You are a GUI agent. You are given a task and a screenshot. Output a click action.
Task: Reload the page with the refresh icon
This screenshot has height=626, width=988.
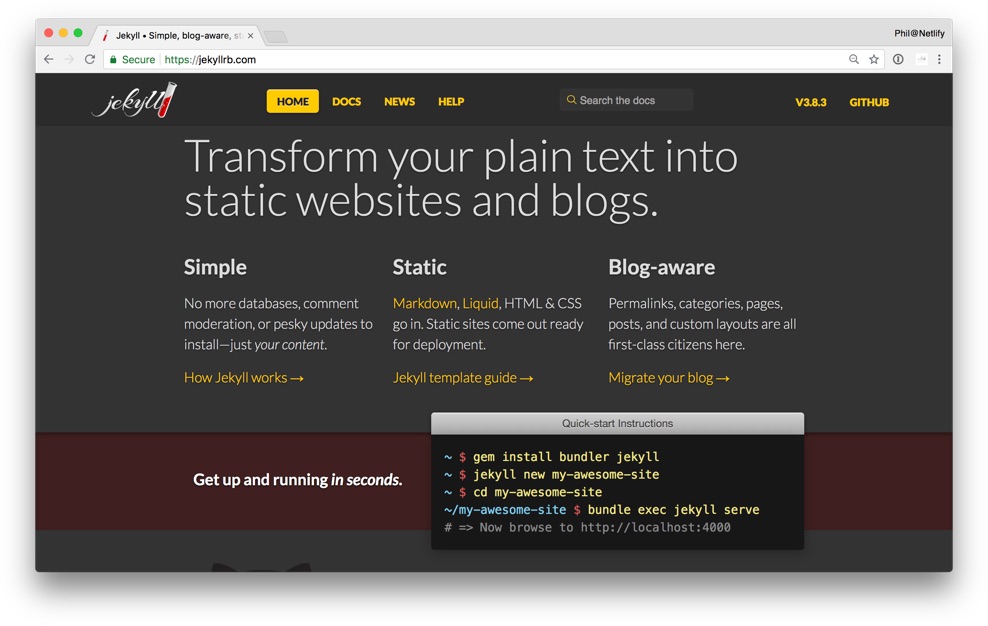[x=90, y=60]
